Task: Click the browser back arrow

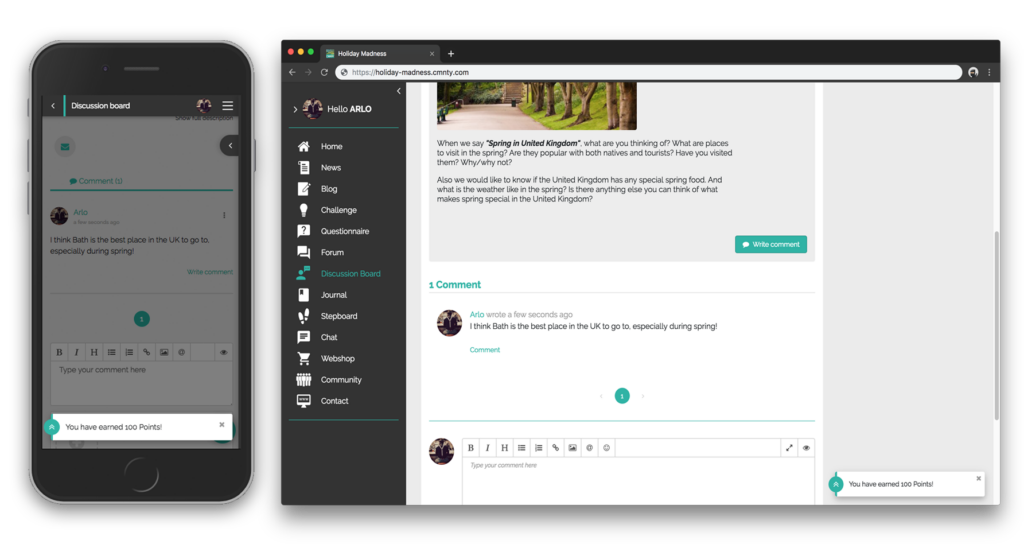Action: (x=292, y=72)
